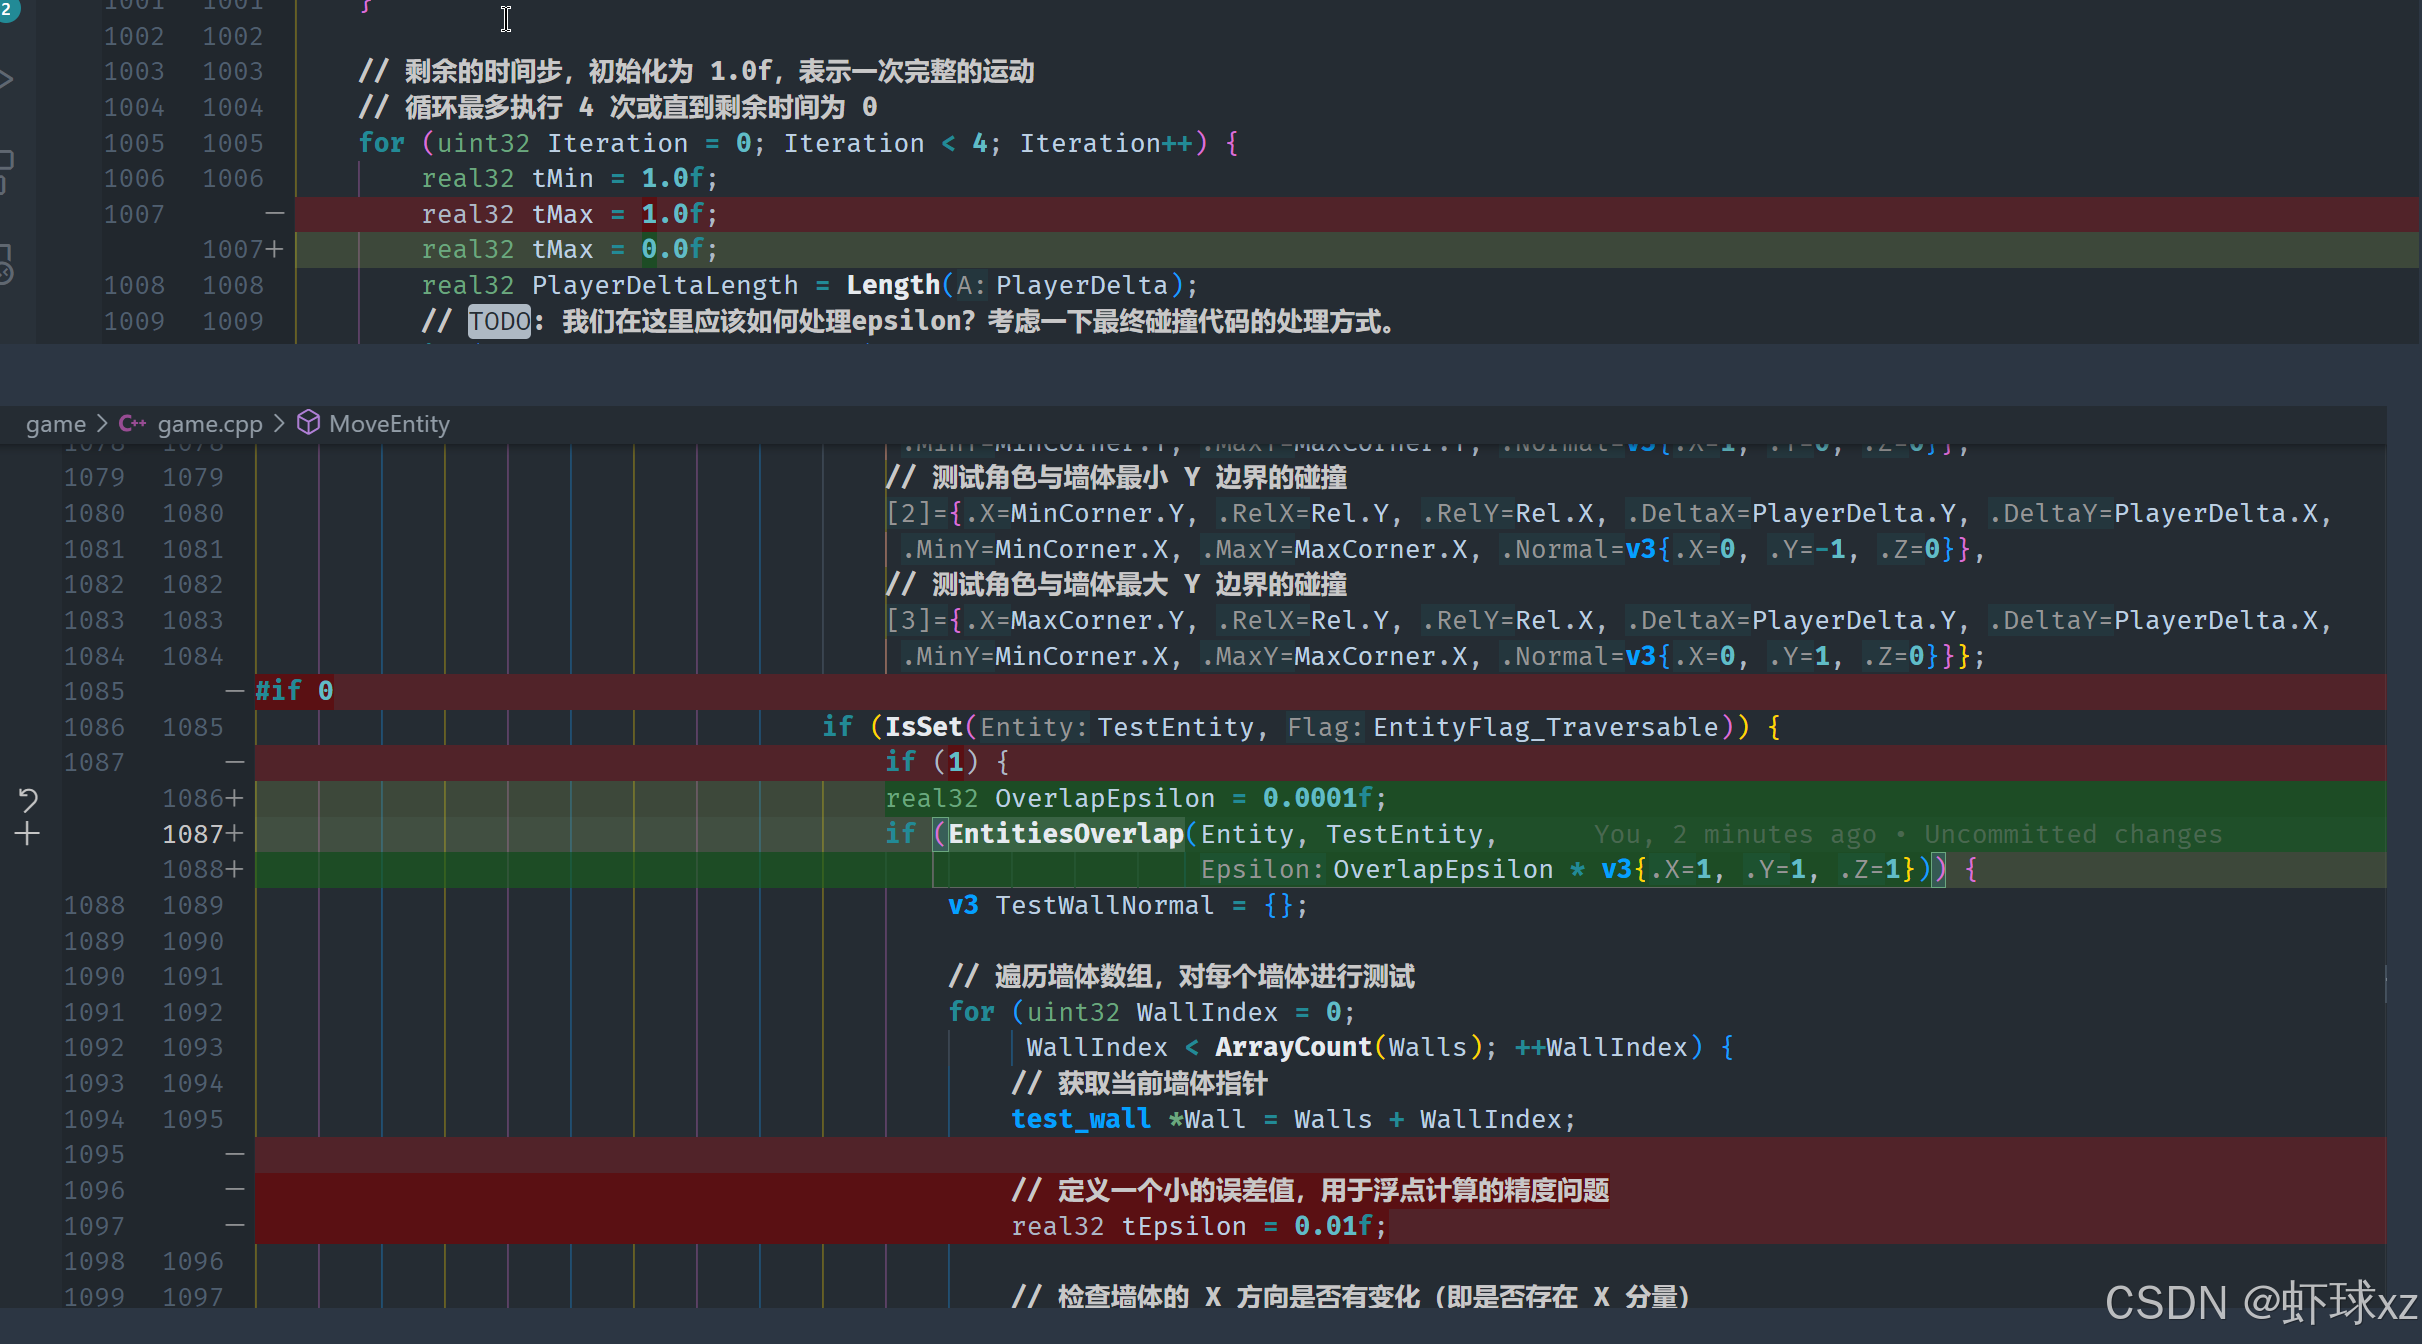Click the 'v3 TestWallNormal = {};' line
Image resolution: width=2422 pixels, height=1344 pixels.
[1128, 905]
